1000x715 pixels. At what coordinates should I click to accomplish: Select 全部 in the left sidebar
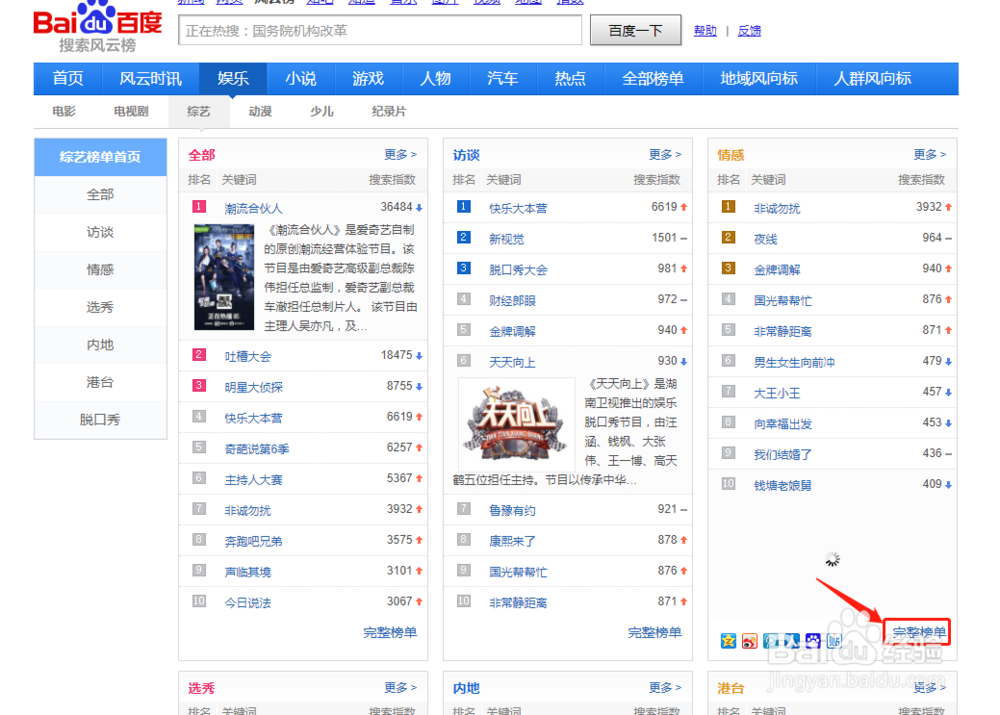100,195
